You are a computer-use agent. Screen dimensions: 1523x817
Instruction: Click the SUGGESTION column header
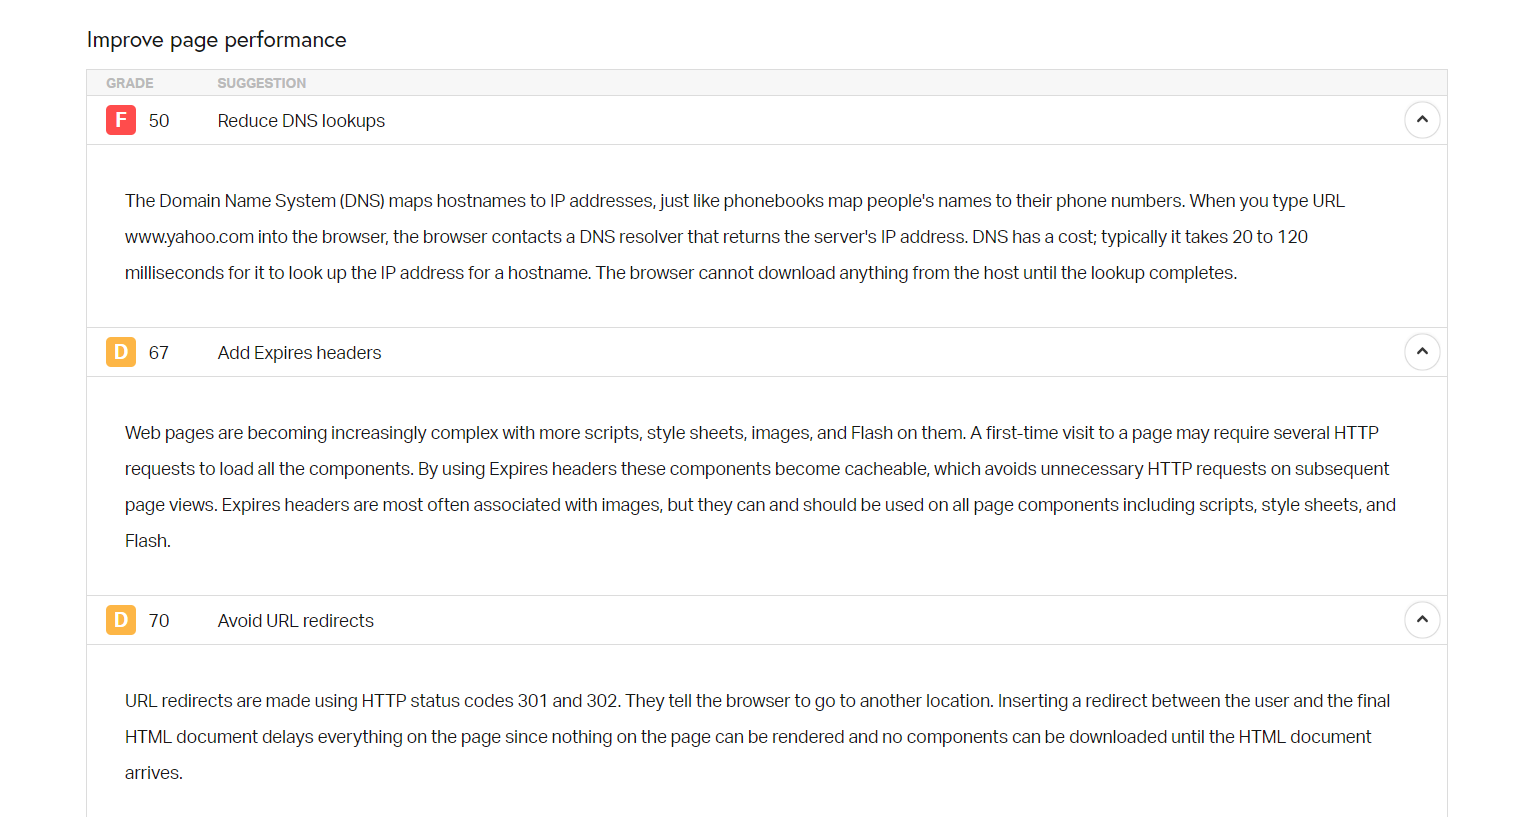tap(262, 83)
